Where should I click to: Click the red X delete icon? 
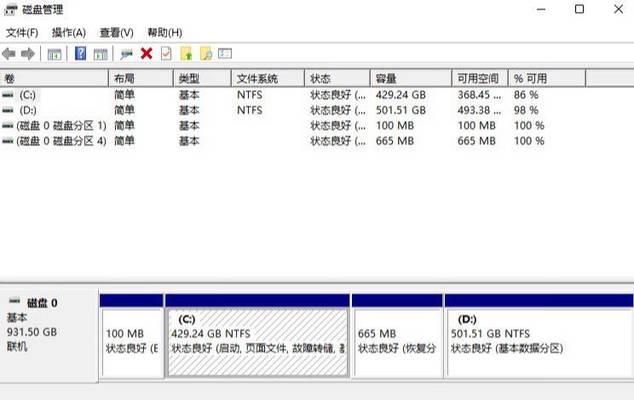tap(146, 53)
